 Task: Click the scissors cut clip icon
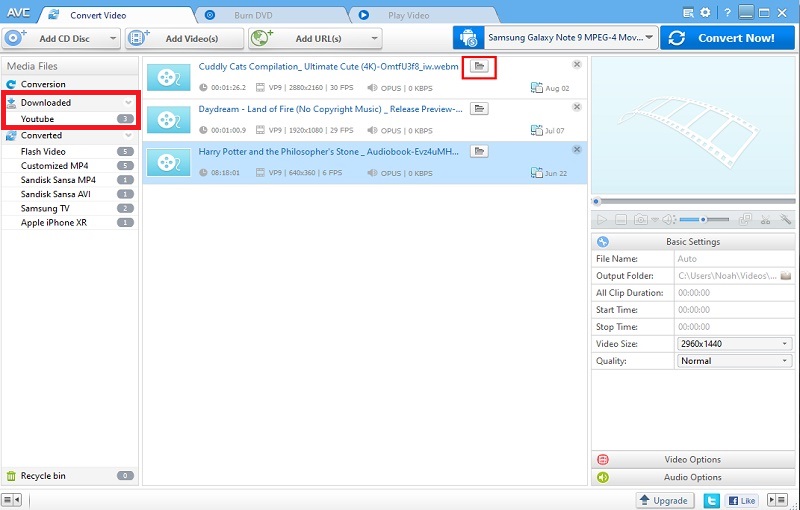click(765, 220)
